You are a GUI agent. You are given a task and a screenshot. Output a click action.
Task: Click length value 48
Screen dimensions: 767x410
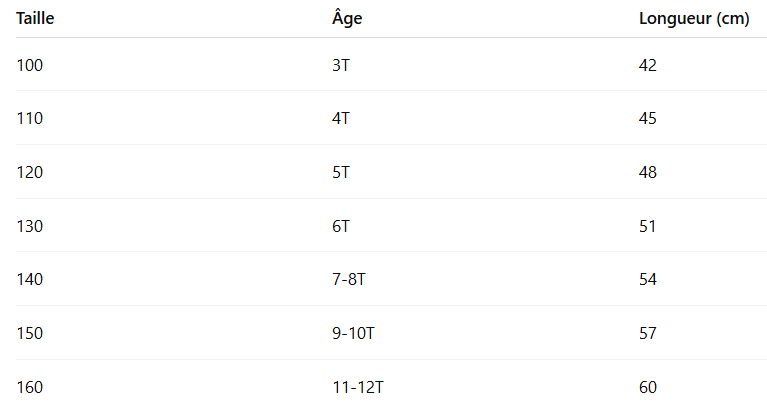point(648,172)
